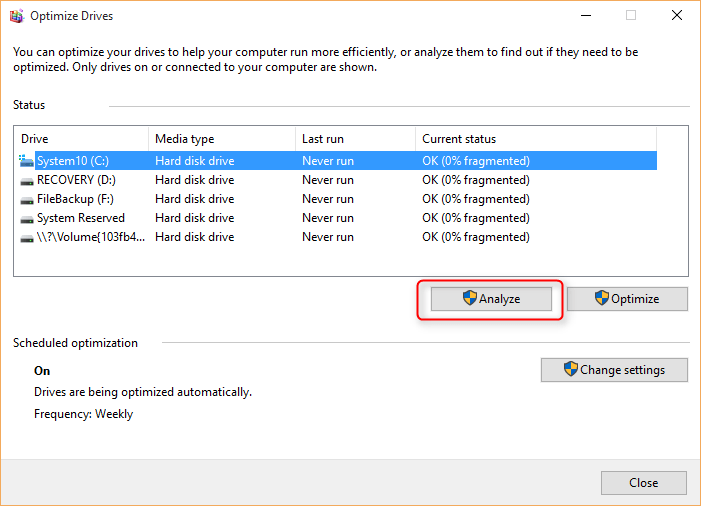Click OK (0% fragmented) for System10 (C:)
This screenshot has width=701, height=506.
pos(476,161)
